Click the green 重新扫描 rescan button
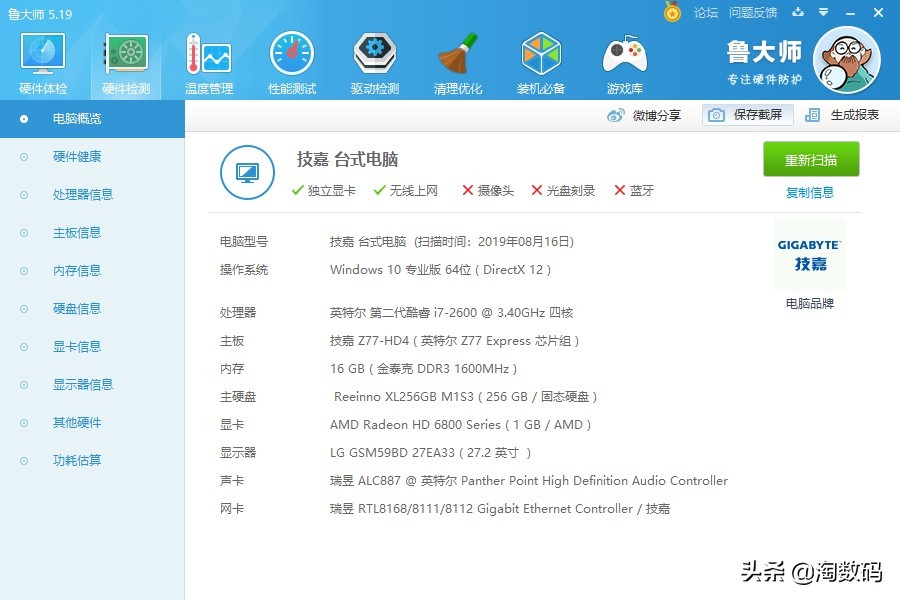900x600 pixels. [810, 159]
